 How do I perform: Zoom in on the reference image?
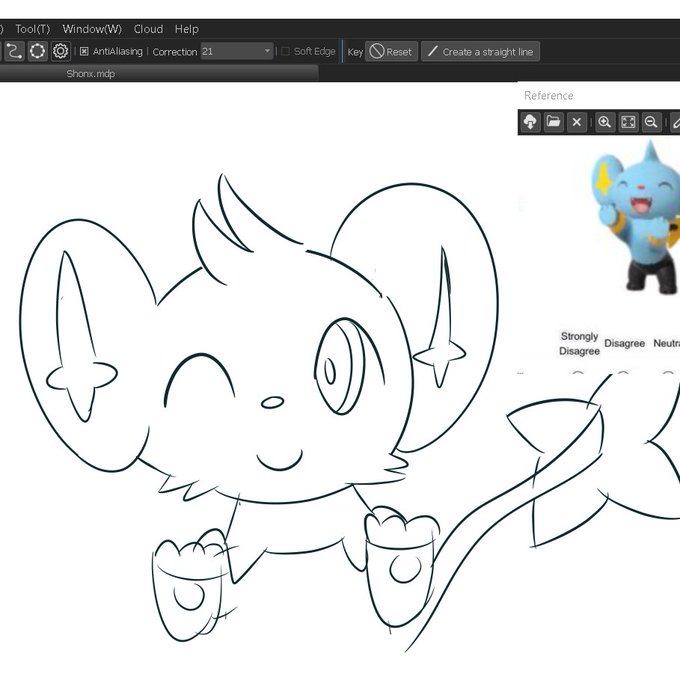605,122
